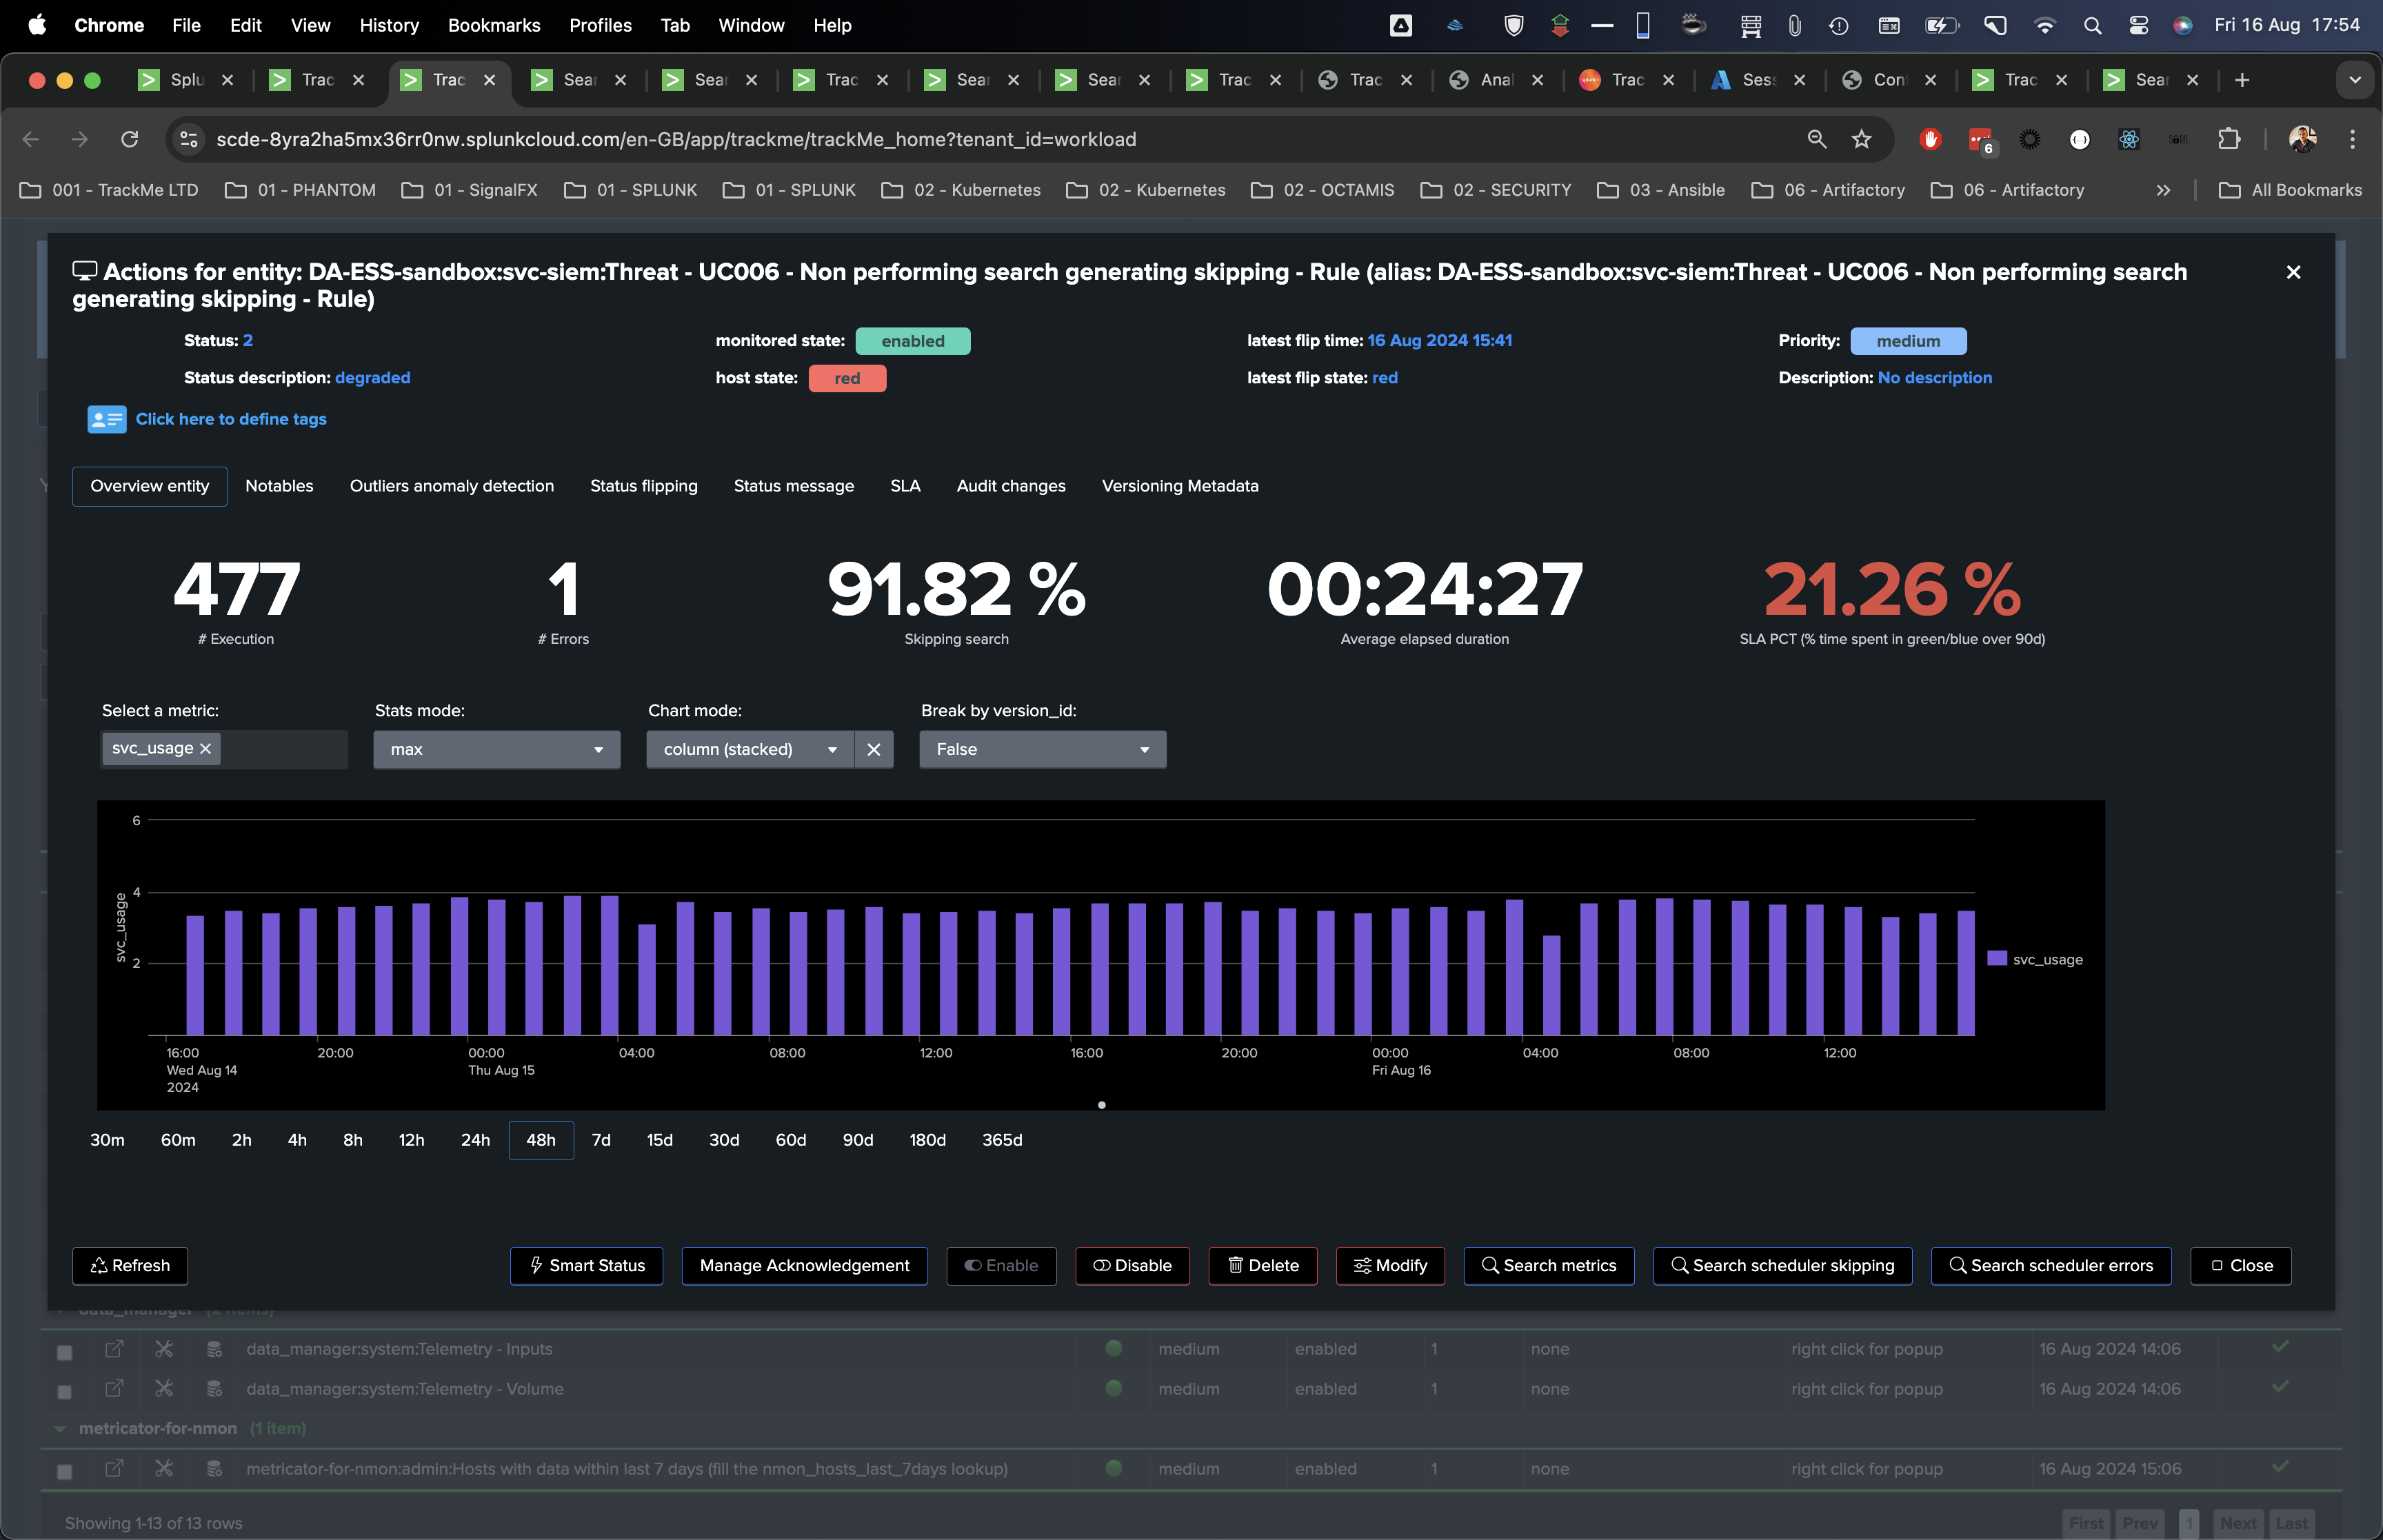Image resolution: width=2383 pixels, height=1540 pixels.
Task: Click the Smart Status button
Action: pyautogui.click(x=586, y=1265)
